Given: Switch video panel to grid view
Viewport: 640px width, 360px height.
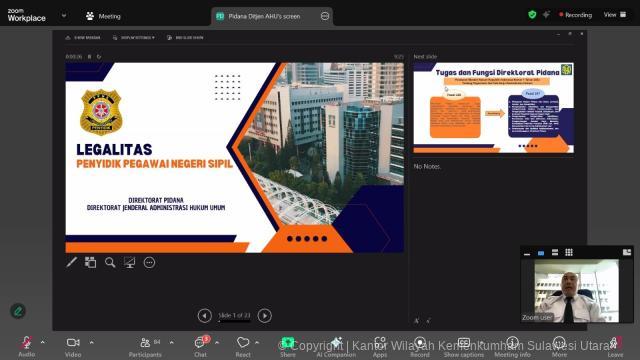Looking at the screenshot, I should tap(569, 253).
